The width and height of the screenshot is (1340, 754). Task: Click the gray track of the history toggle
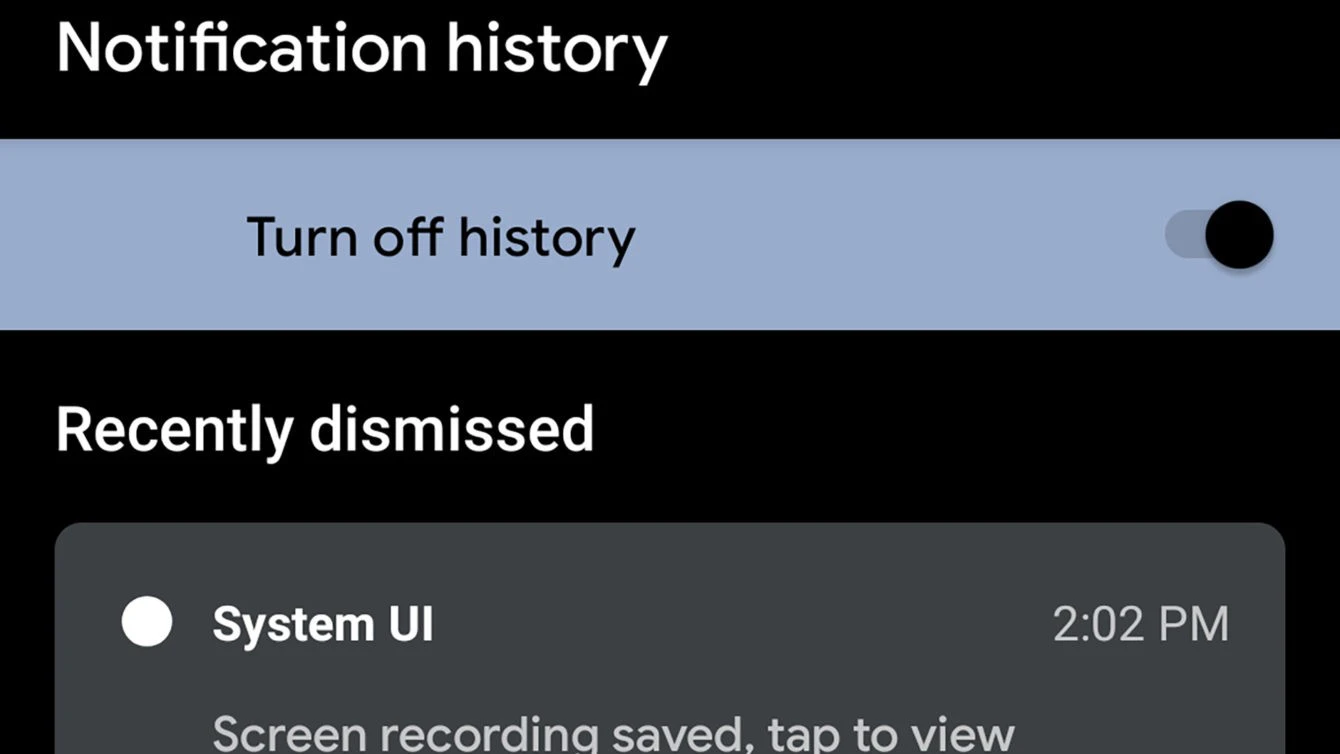pos(1184,237)
